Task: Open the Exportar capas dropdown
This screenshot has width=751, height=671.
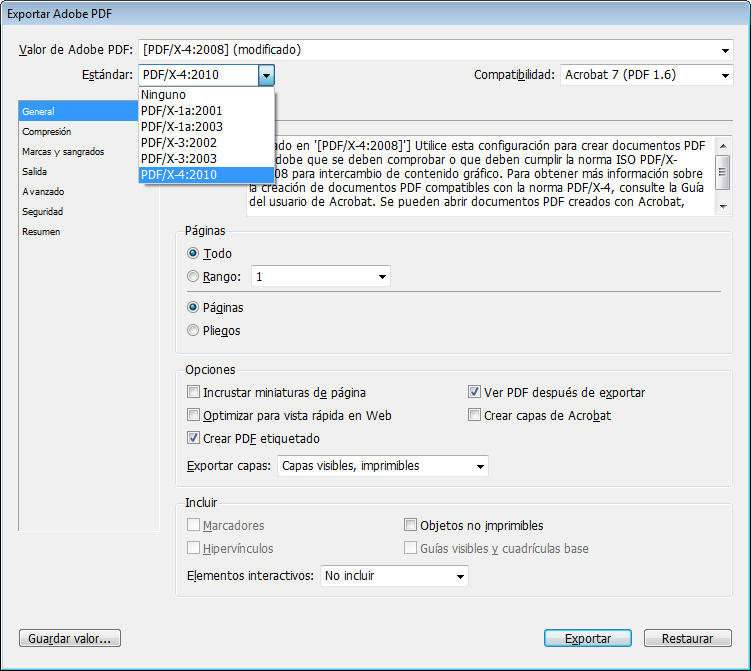Action: [x=383, y=466]
